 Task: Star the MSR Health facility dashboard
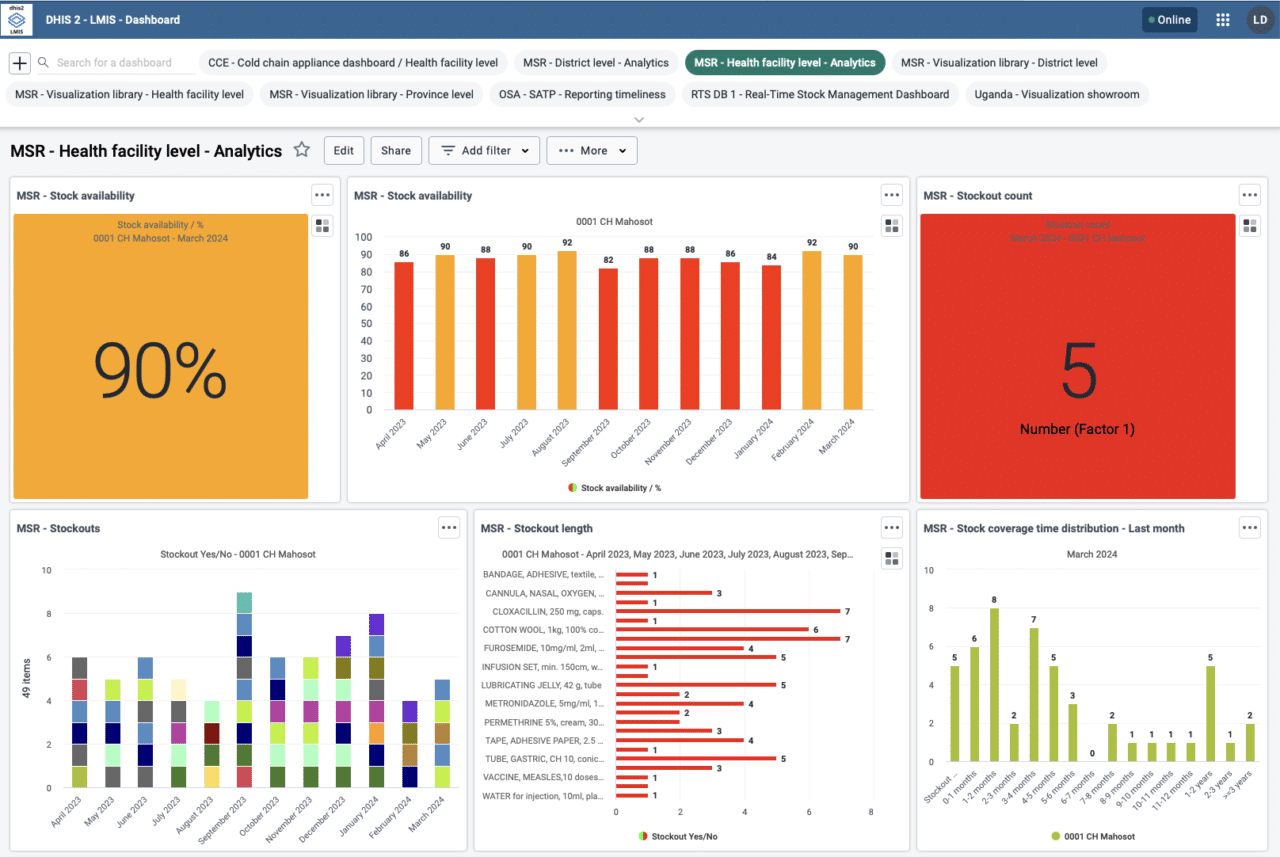(x=301, y=150)
